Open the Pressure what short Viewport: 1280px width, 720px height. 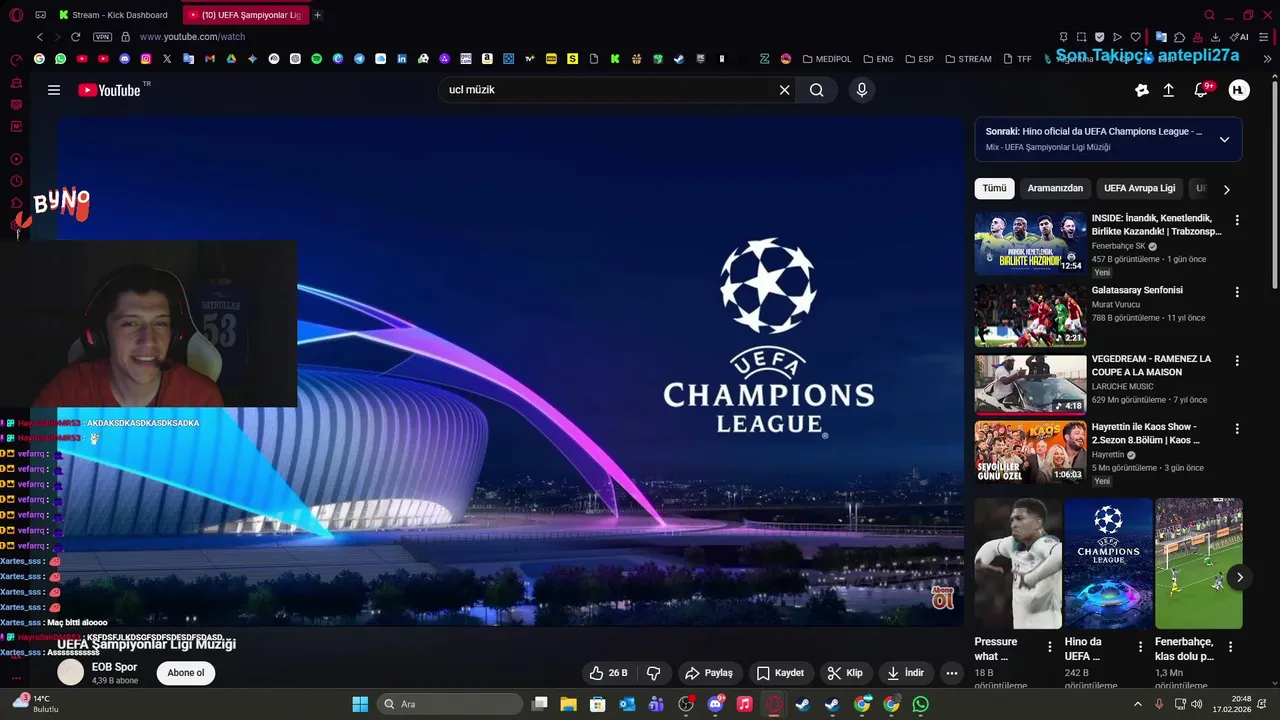click(x=1018, y=563)
